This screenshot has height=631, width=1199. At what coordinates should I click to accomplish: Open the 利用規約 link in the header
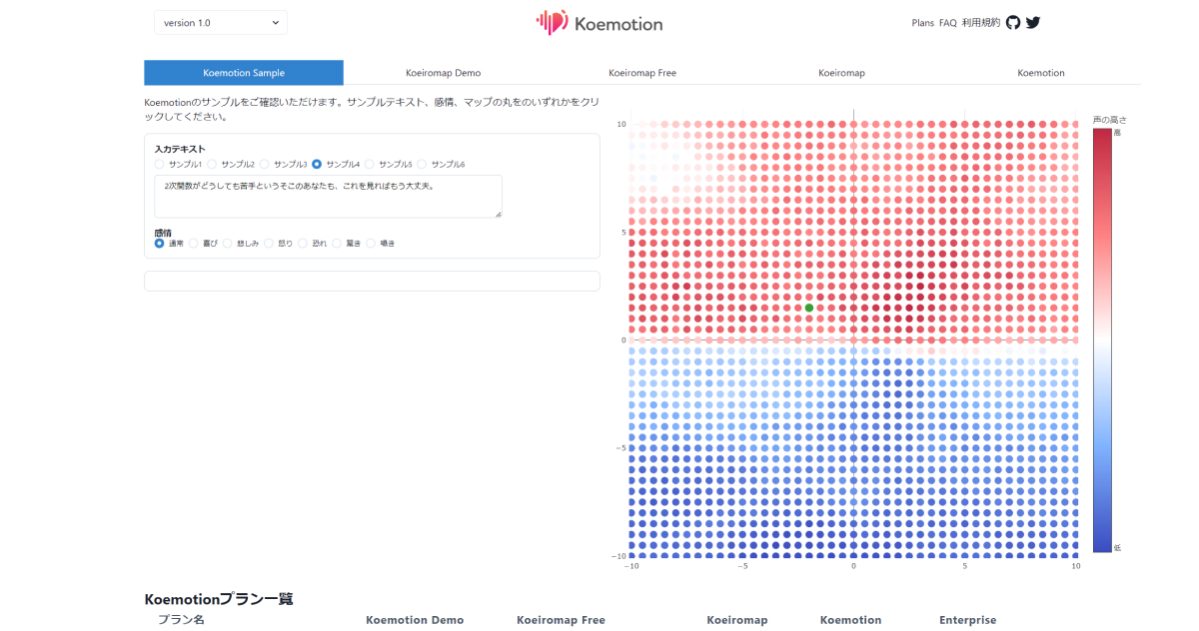tap(980, 23)
